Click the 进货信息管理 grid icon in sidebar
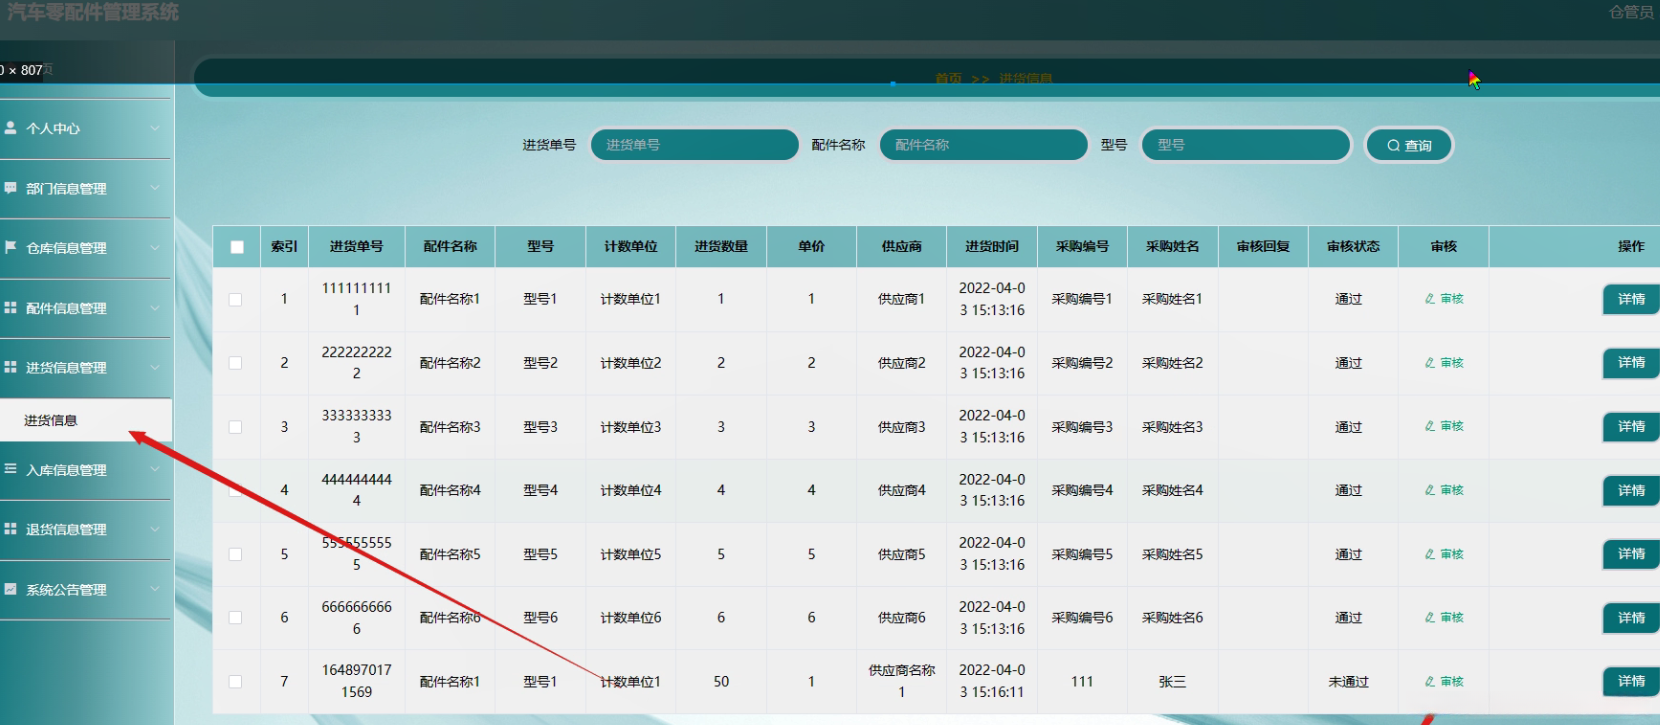This screenshot has height=725, width=1660. (x=10, y=367)
